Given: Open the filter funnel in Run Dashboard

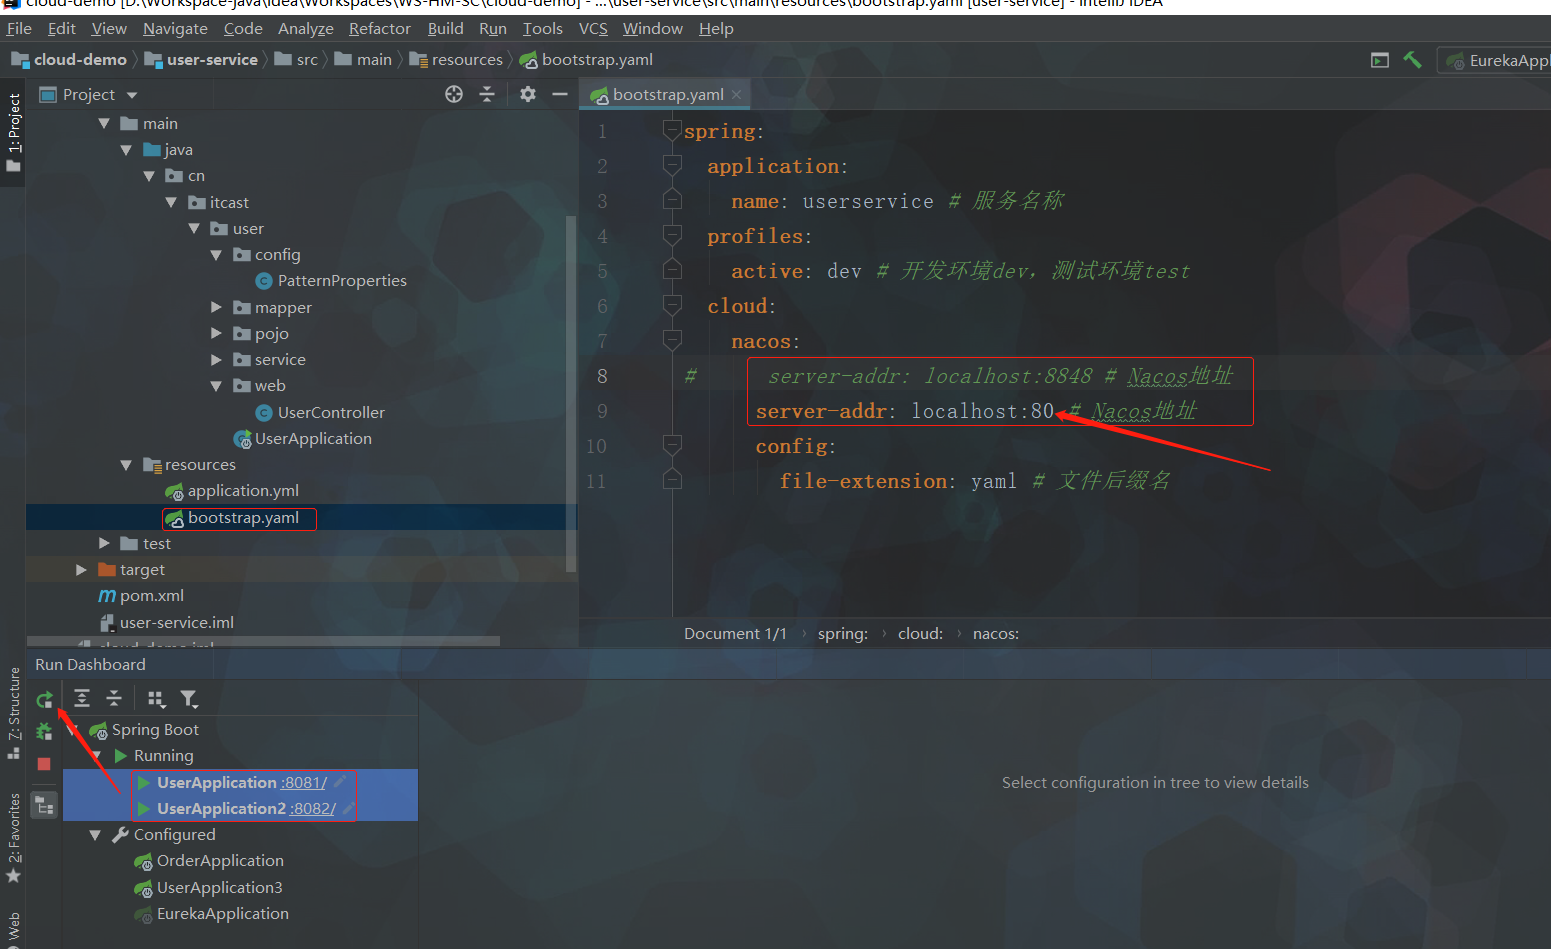Looking at the screenshot, I should 188,698.
